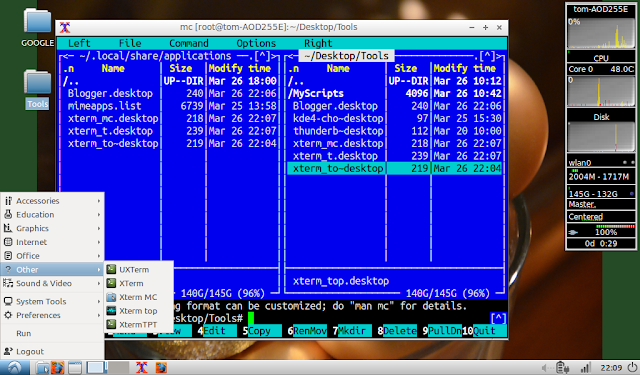Open the Command menu in mc

coord(189,43)
